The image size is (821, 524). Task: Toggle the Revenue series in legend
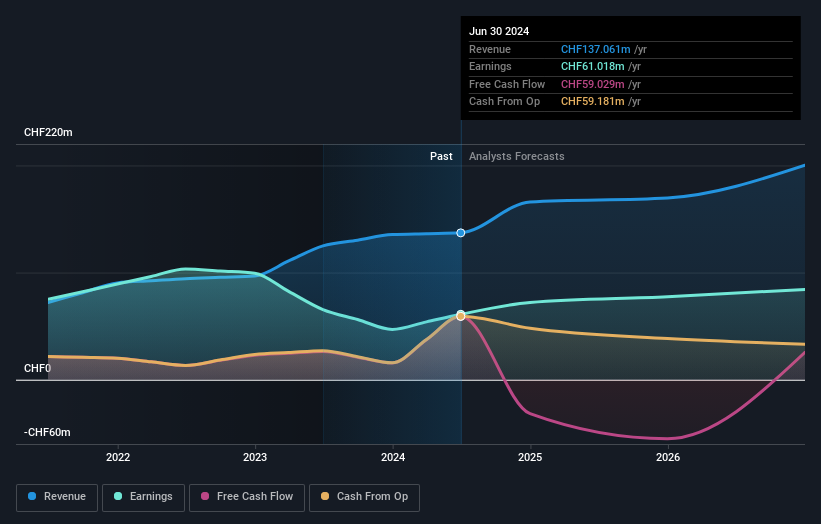click(57, 497)
